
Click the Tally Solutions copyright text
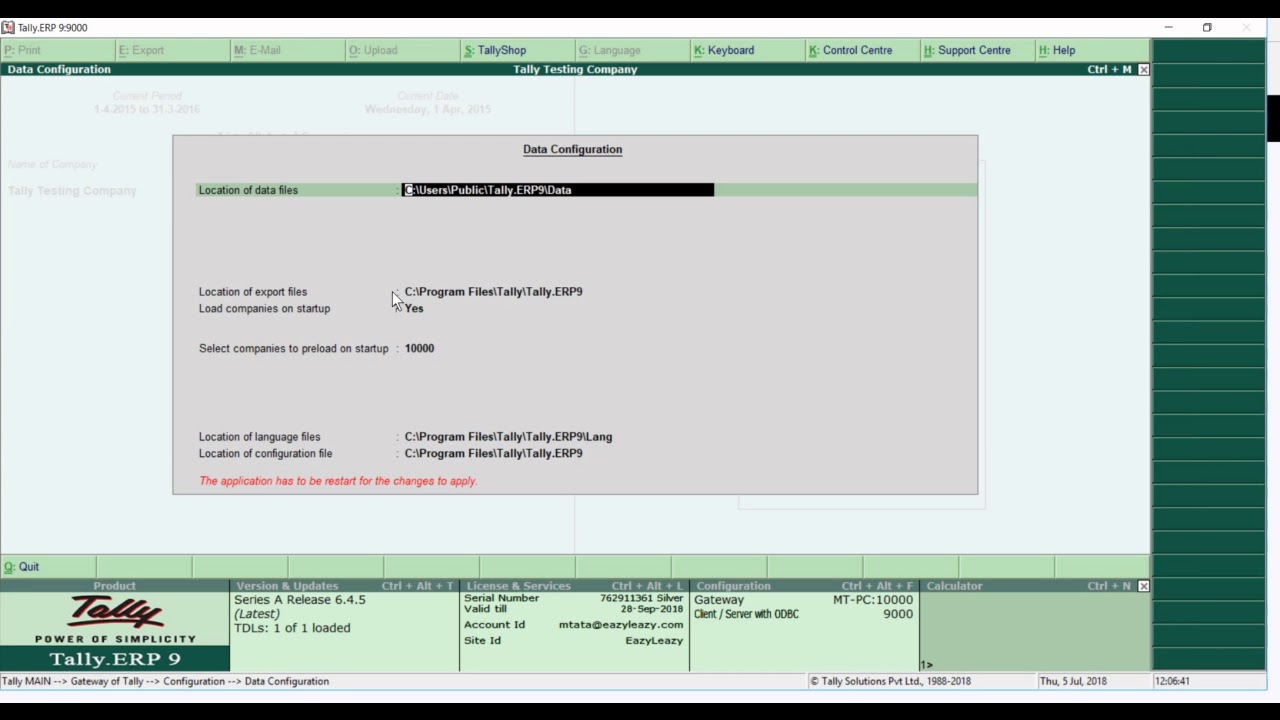point(890,681)
